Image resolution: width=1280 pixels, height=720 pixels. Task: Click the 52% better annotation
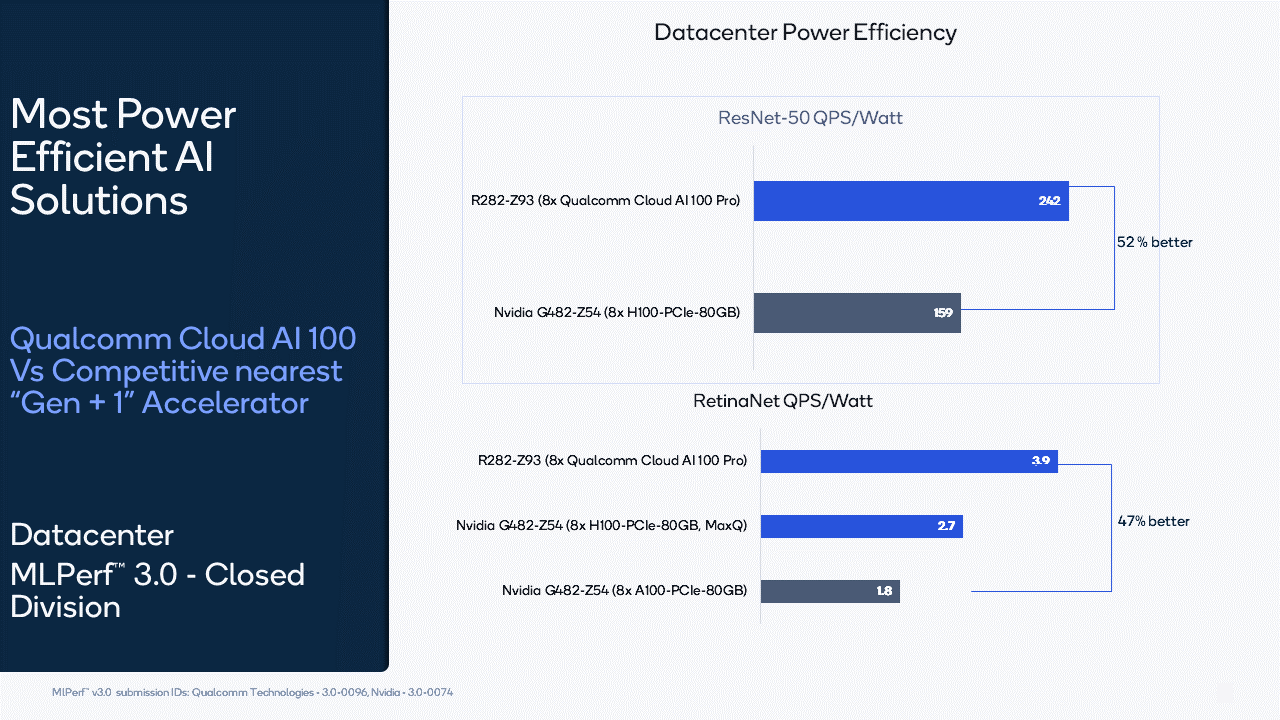(1154, 242)
